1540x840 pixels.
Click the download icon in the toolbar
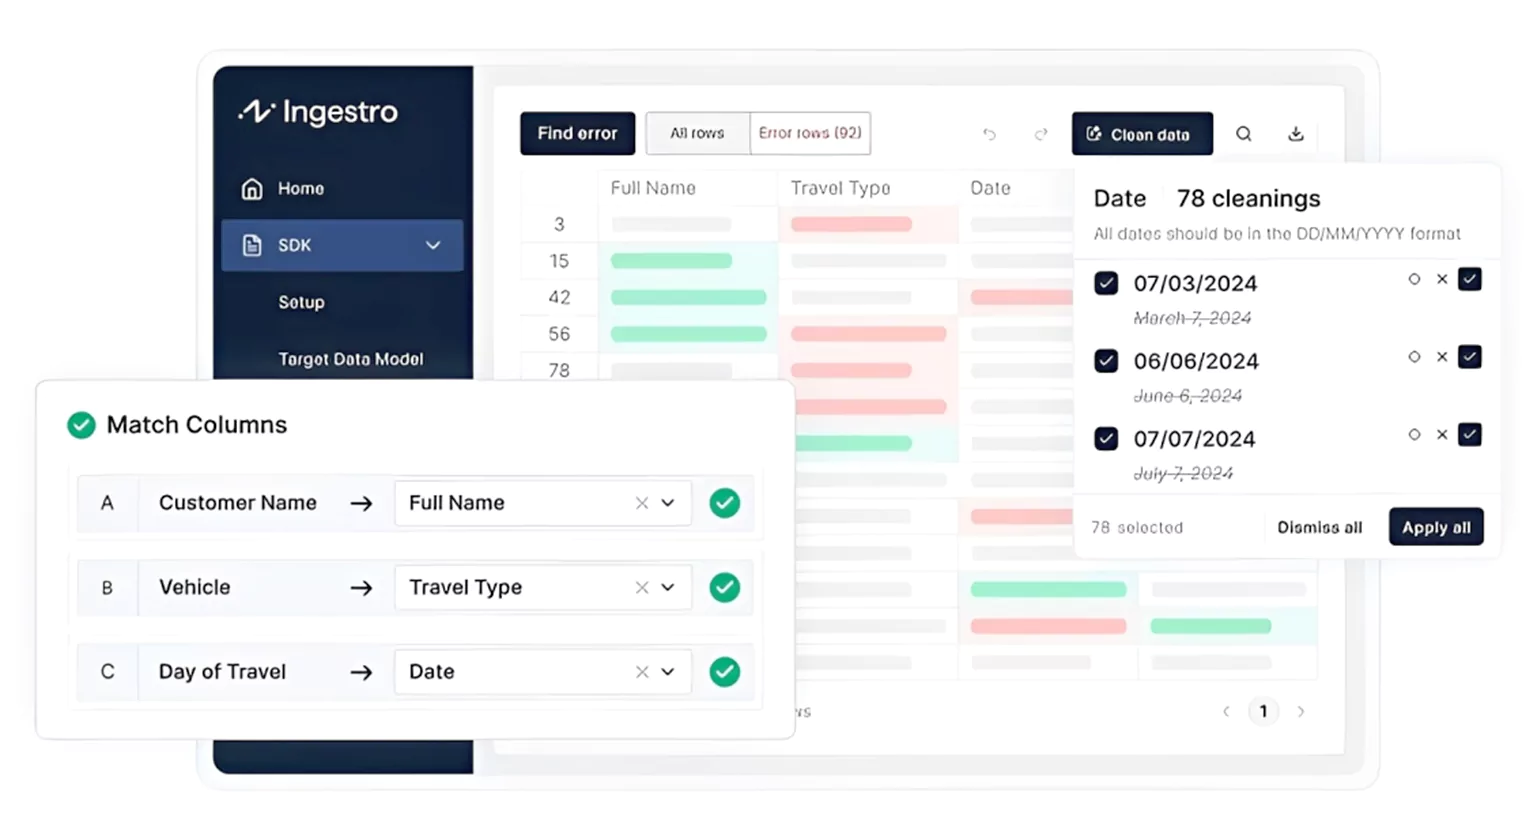pyautogui.click(x=1296, y=133)
